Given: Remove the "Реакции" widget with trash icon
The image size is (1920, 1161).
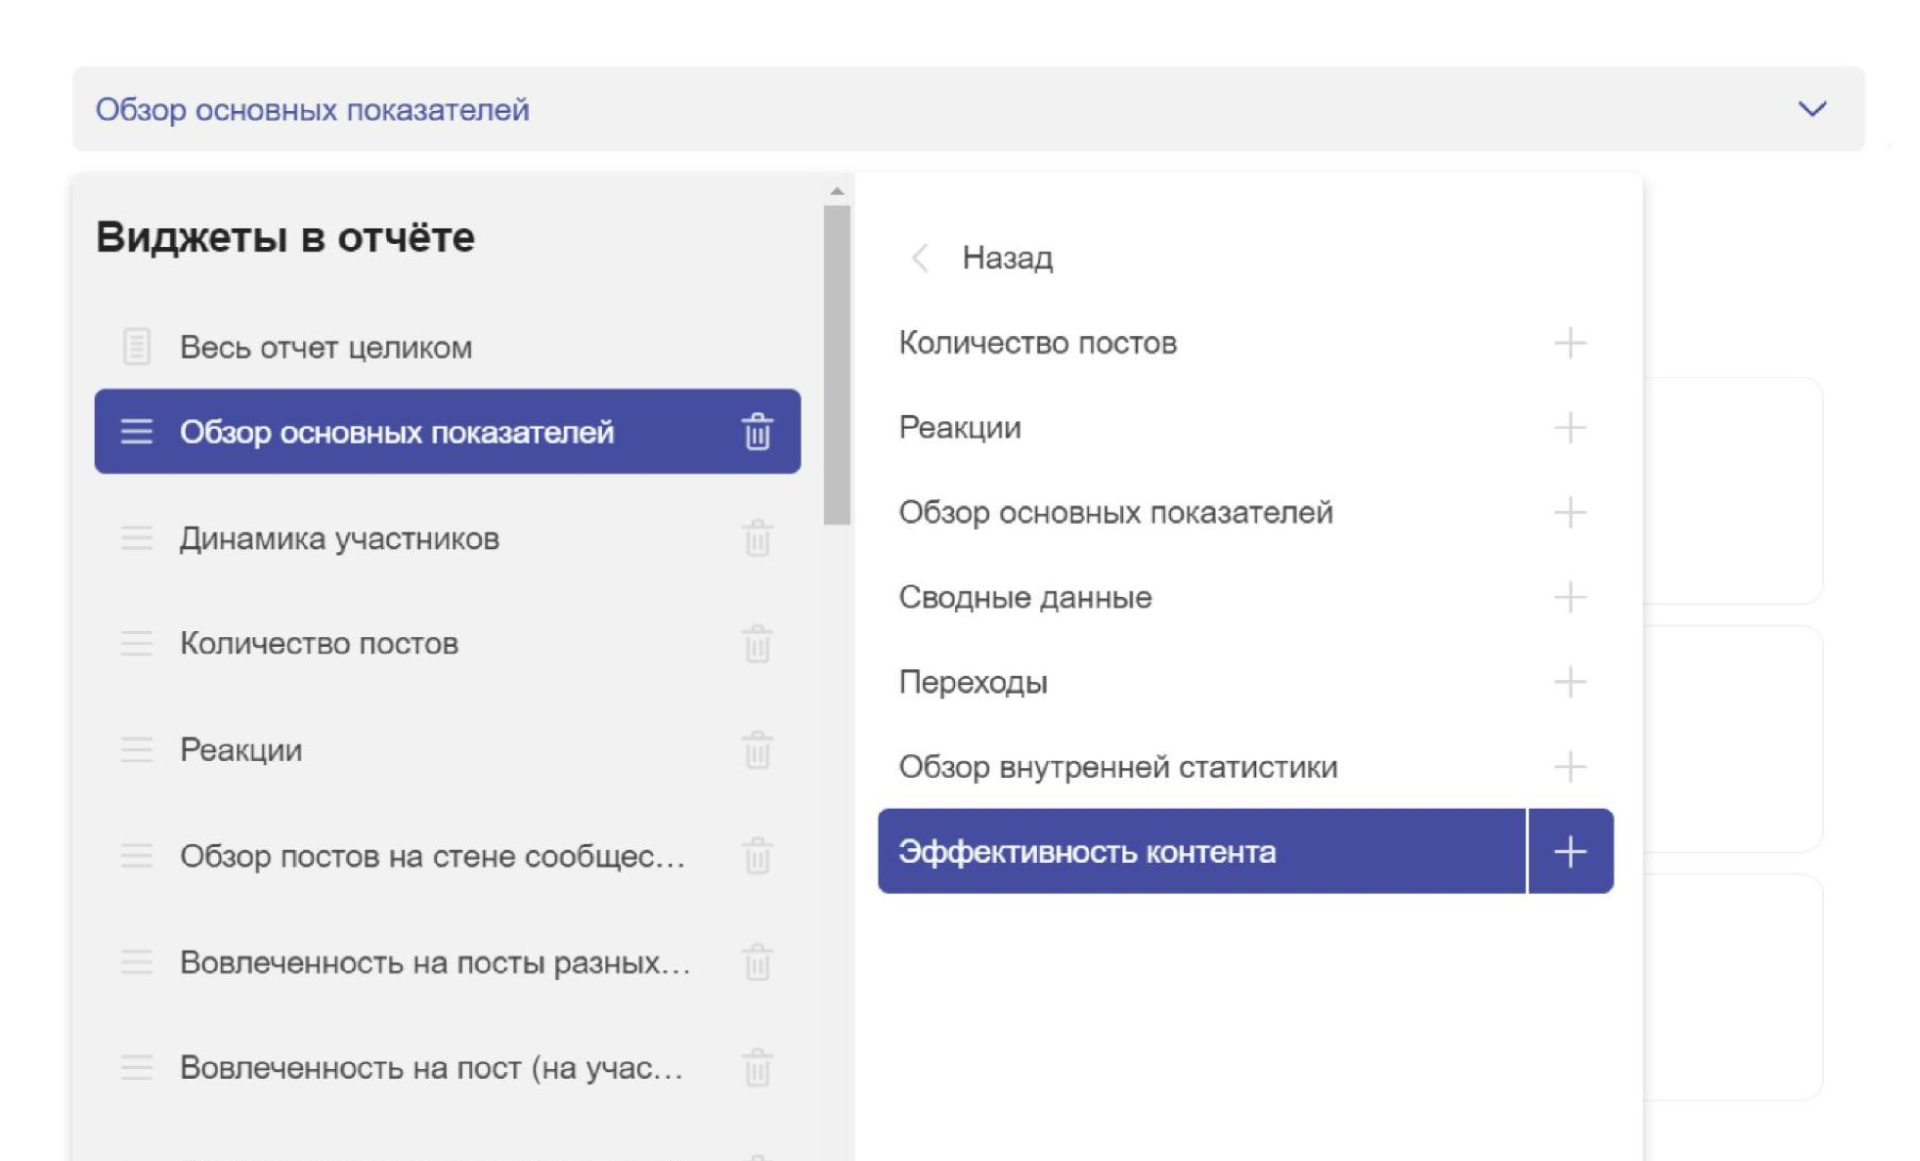Looking at the screenshot, I should (757, 750).
